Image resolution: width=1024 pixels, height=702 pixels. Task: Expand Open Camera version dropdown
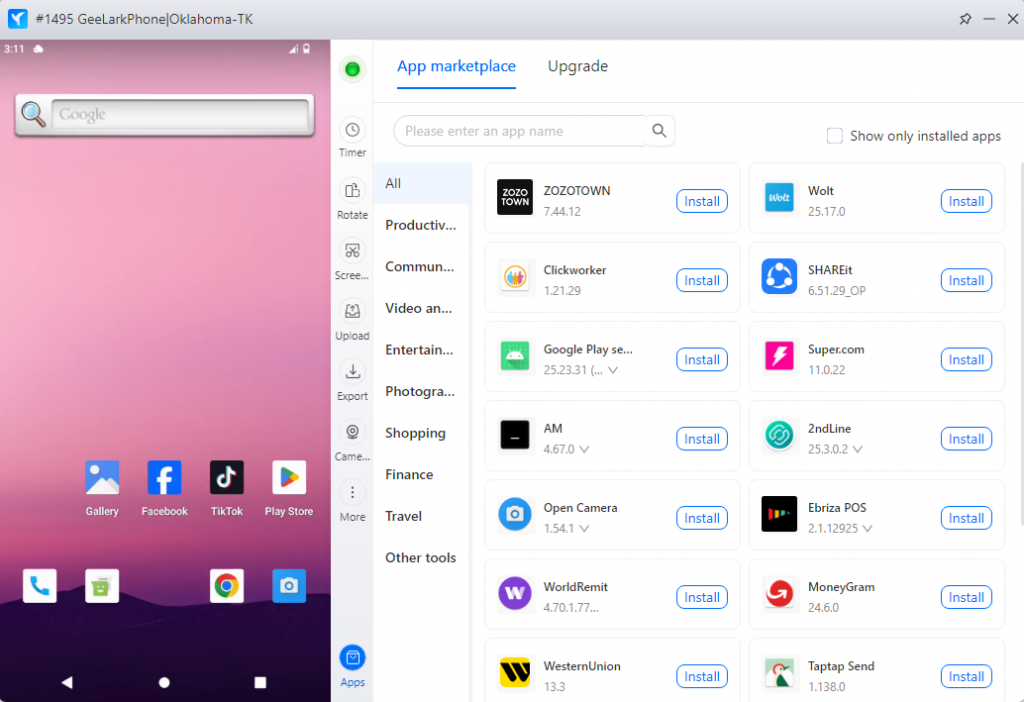click(x=584, y=528)
